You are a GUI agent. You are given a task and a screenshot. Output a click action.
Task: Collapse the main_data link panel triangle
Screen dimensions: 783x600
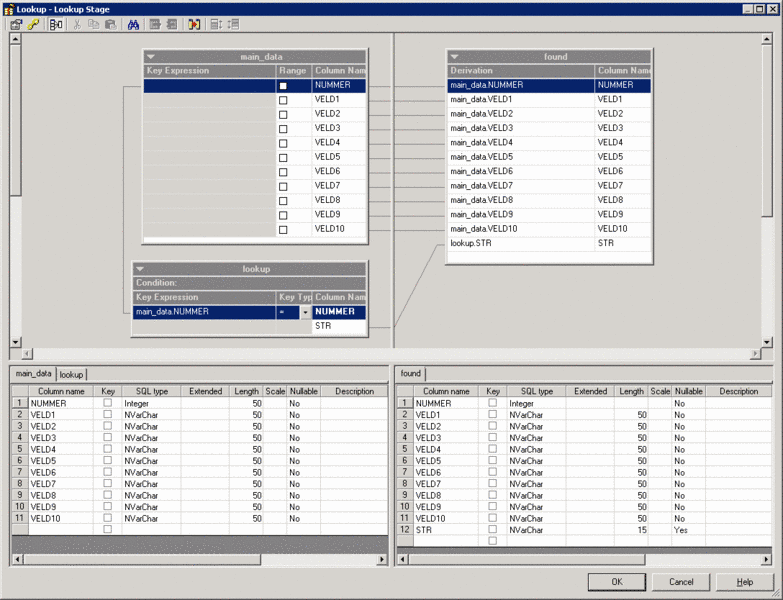tap(151, 57)
